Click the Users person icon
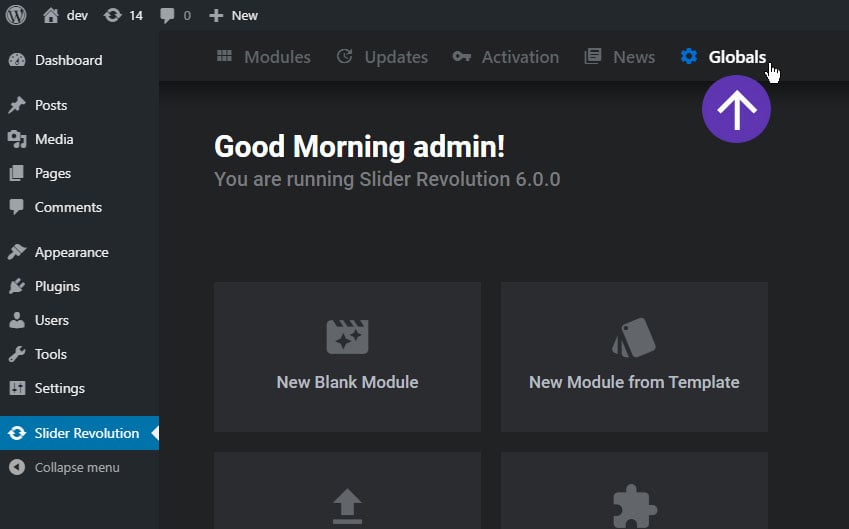 pos(17,320)
